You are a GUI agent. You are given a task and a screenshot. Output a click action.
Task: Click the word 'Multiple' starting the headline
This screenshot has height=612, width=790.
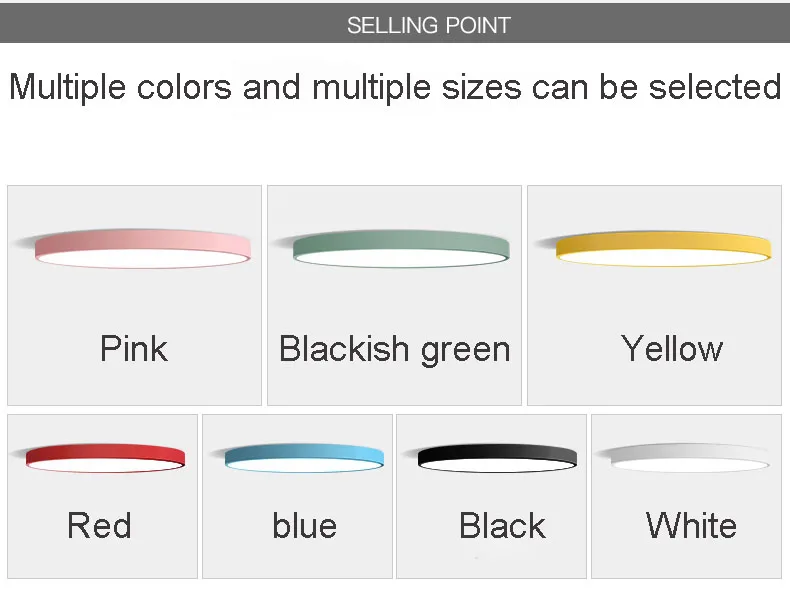click(67, 87)
